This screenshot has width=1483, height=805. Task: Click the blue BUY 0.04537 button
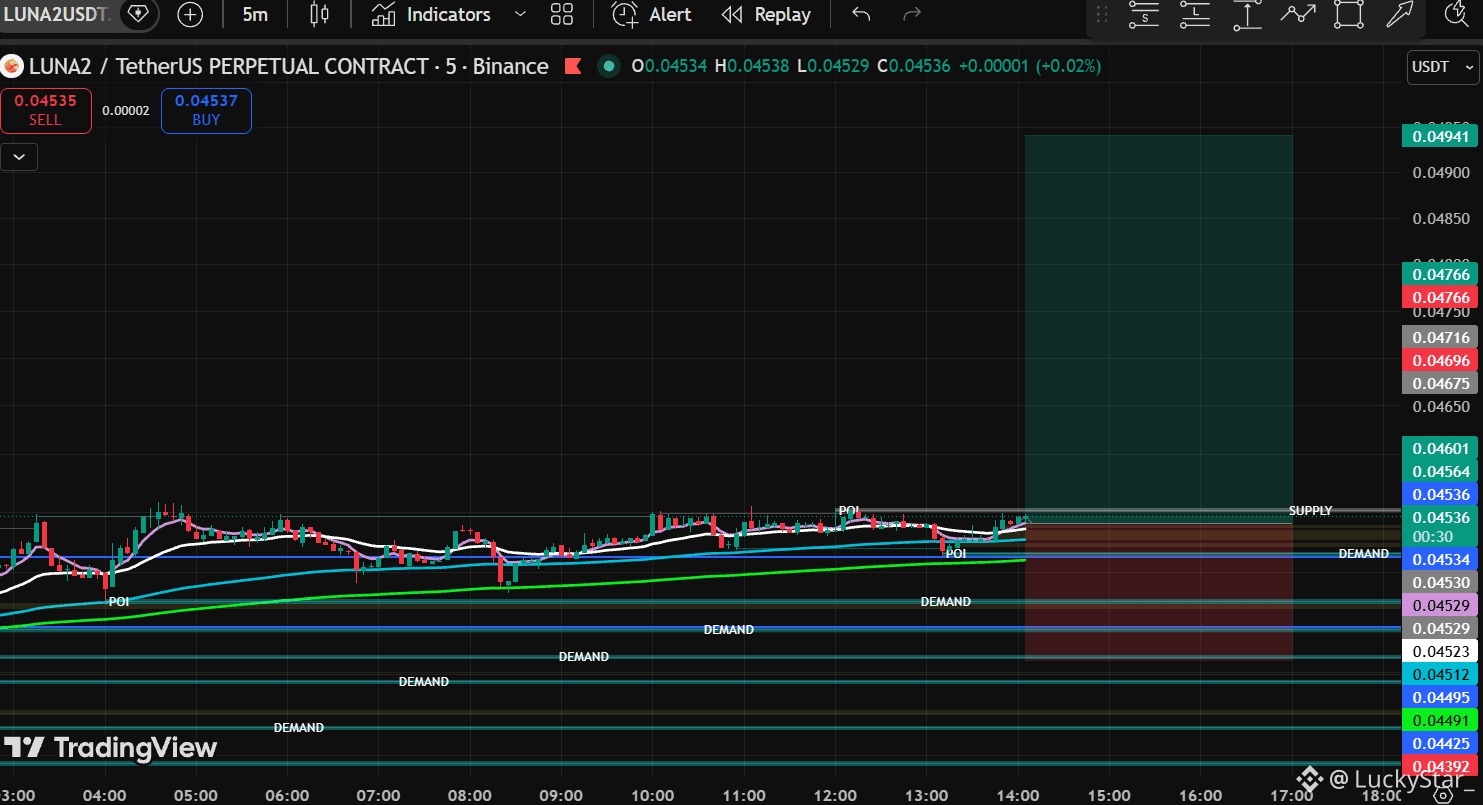206,110
